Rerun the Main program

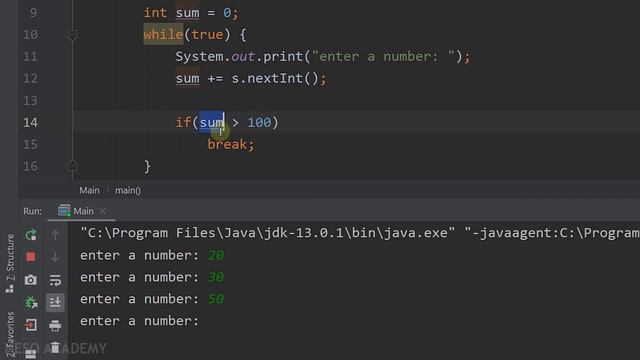(31, 235)
